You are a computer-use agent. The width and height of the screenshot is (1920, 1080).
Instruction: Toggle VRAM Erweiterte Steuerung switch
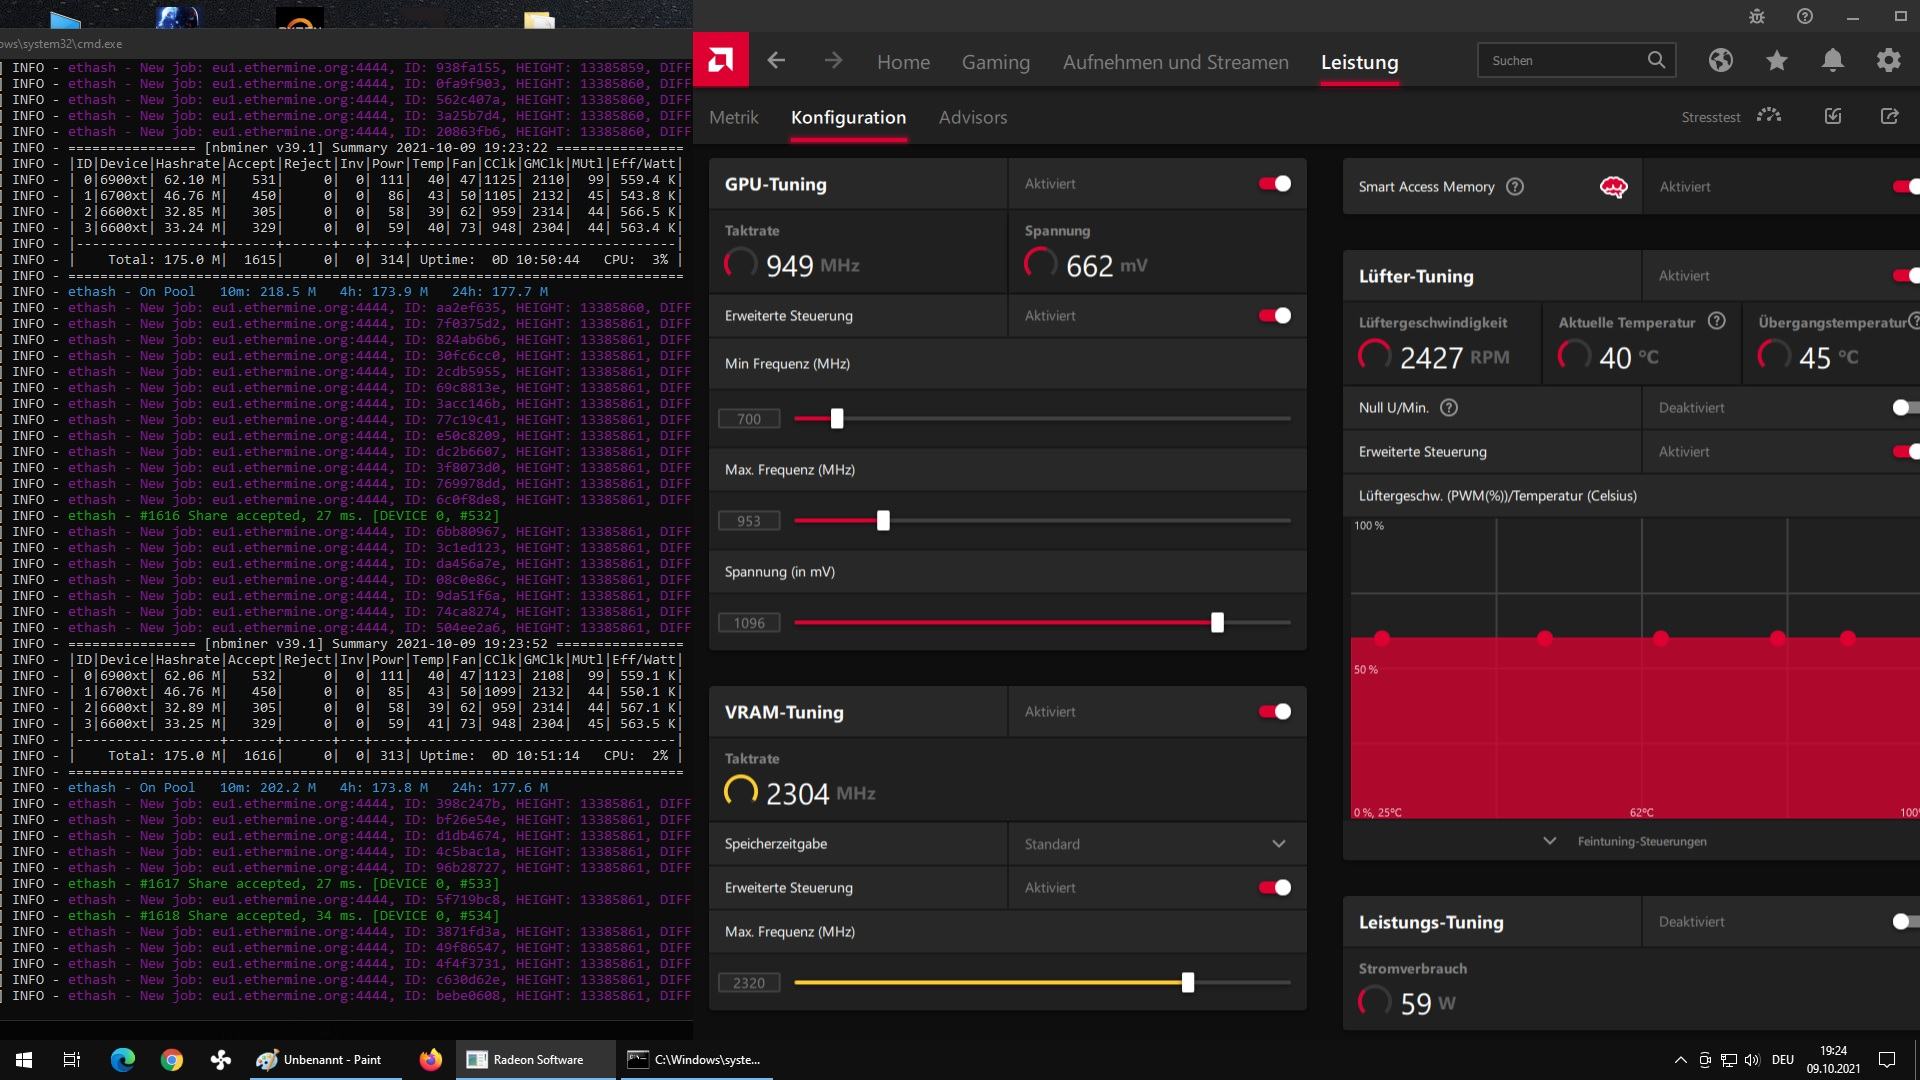coord(1275,888)
